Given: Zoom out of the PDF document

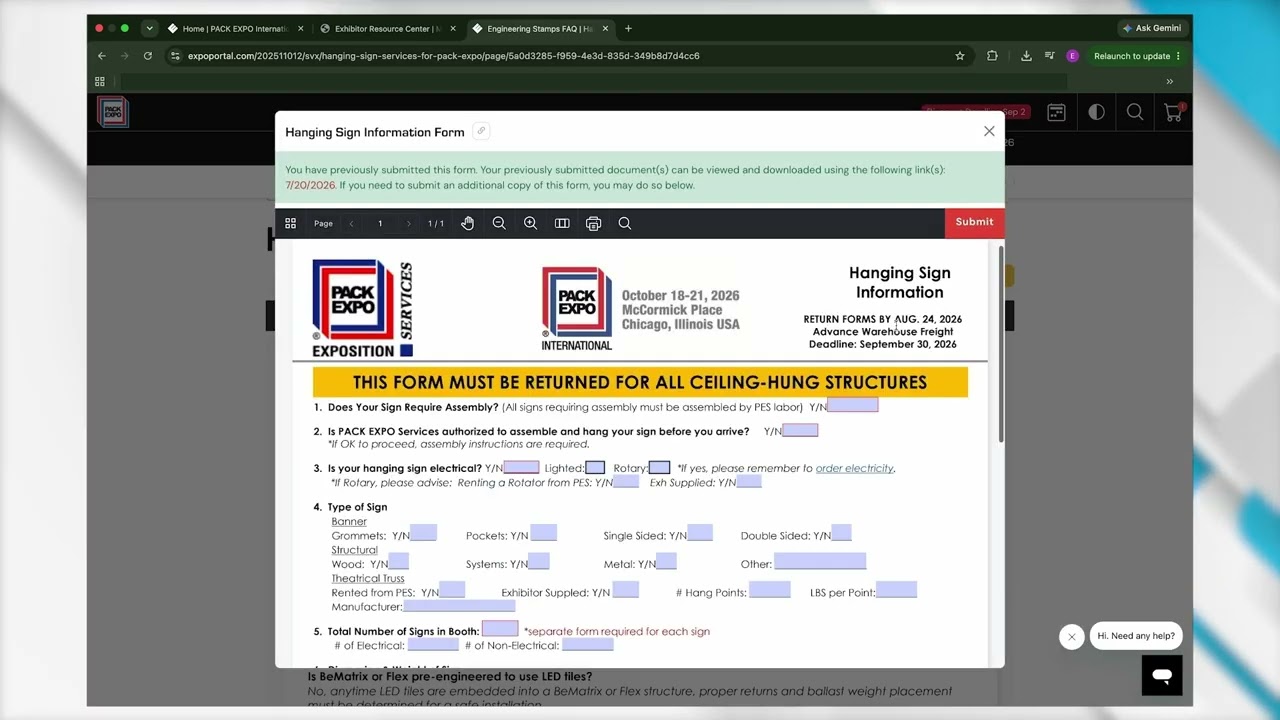Looking at the screenshot, I should [x=499, y=223].
